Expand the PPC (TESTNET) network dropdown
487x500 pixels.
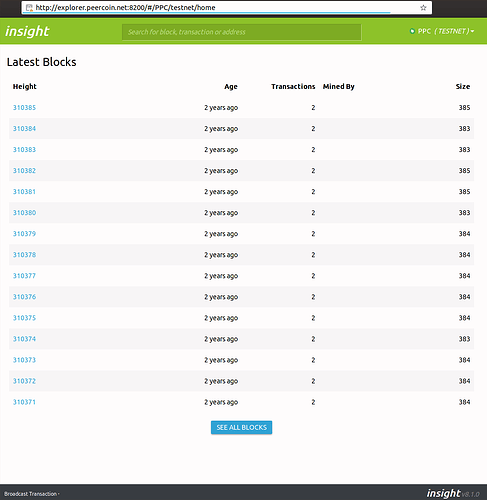[x=446, y=31]
